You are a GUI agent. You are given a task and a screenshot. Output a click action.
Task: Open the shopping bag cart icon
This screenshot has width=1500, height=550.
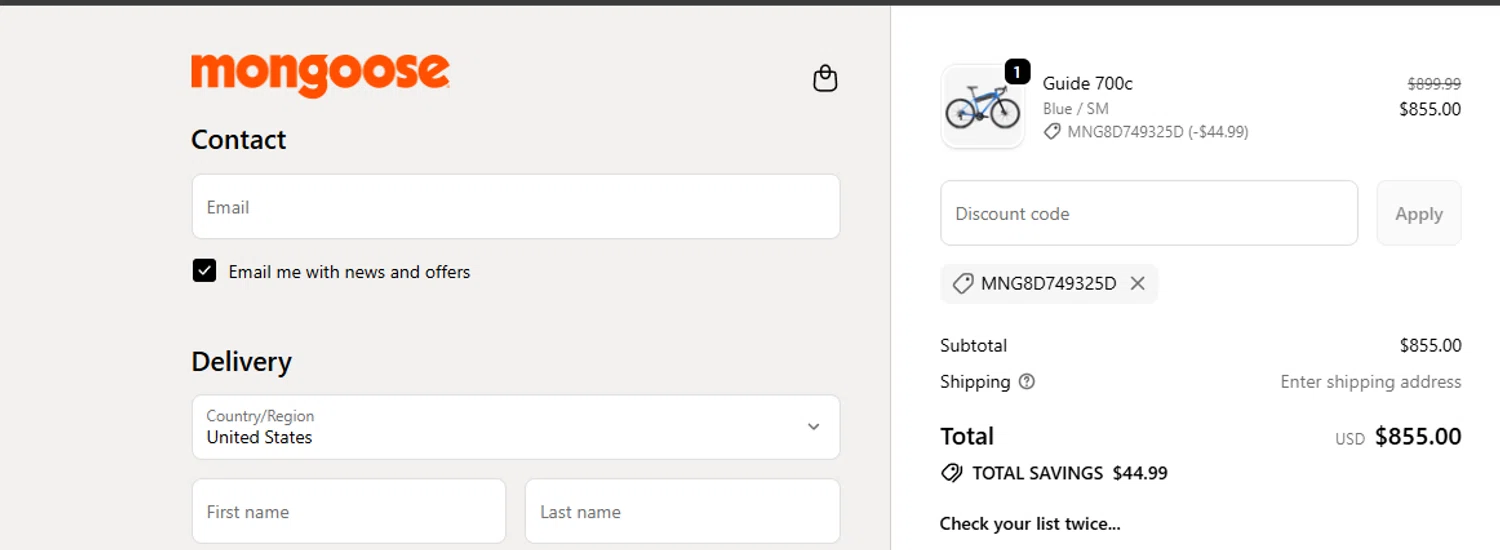click(x=825, y=78)
